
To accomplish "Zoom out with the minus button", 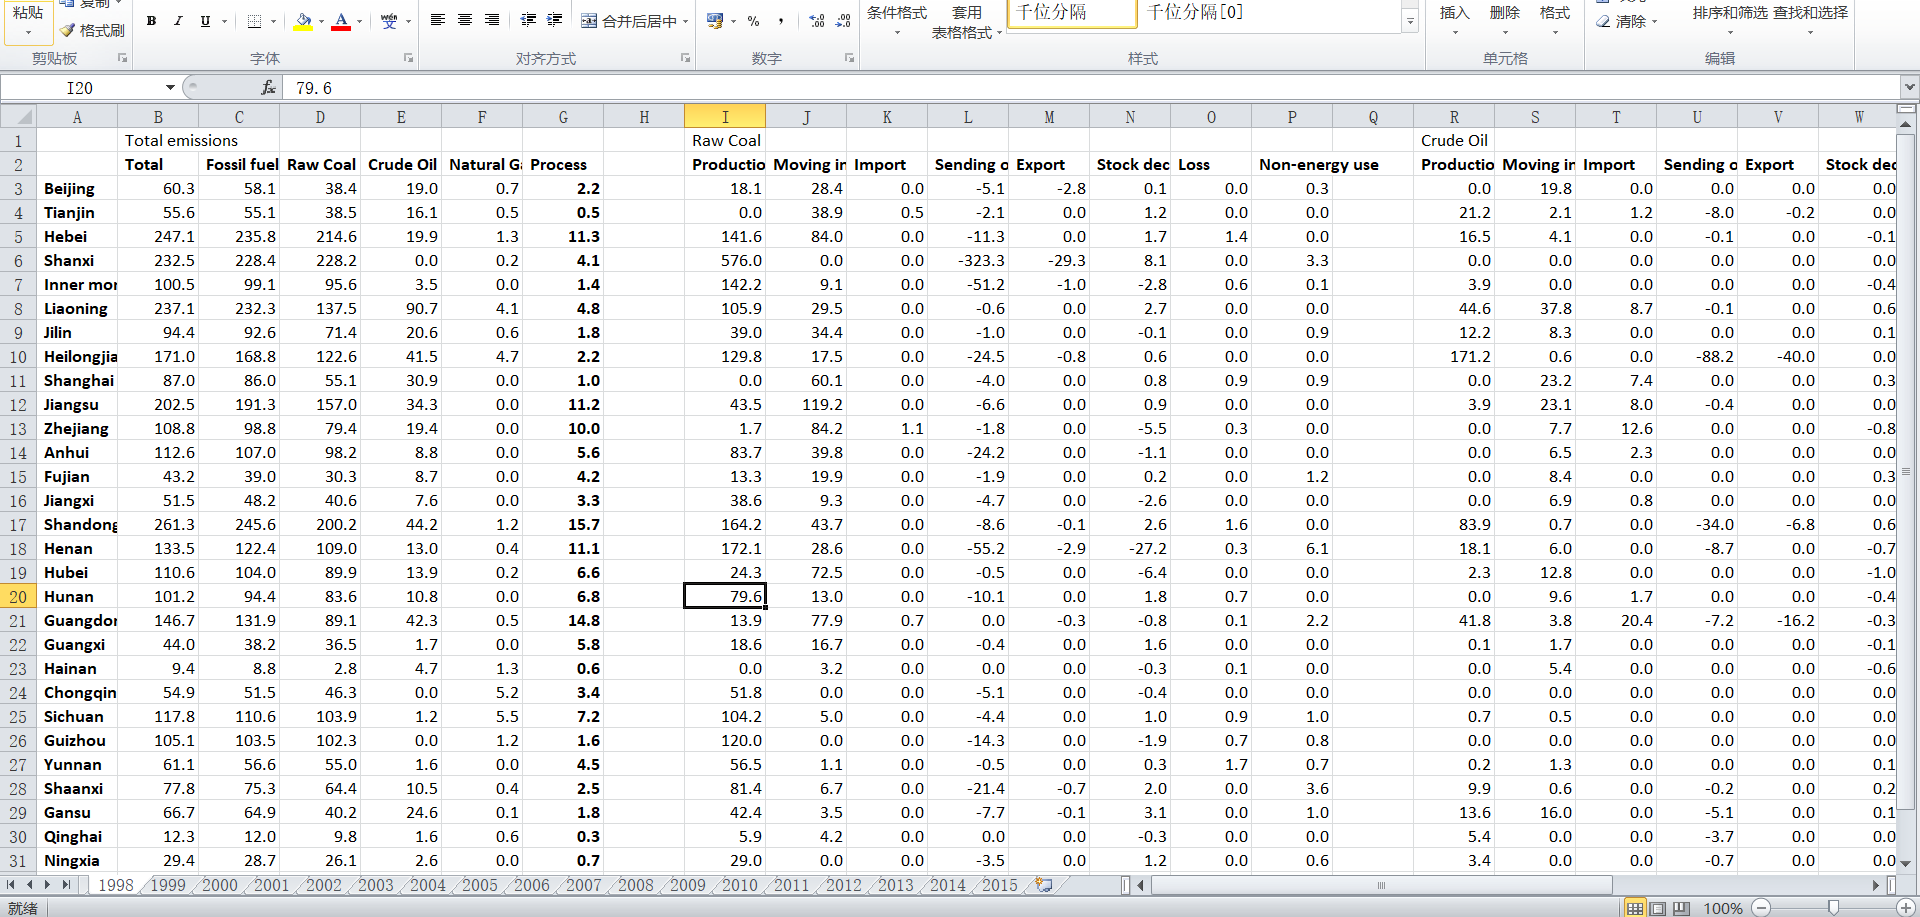I will tap(1762, 908).
